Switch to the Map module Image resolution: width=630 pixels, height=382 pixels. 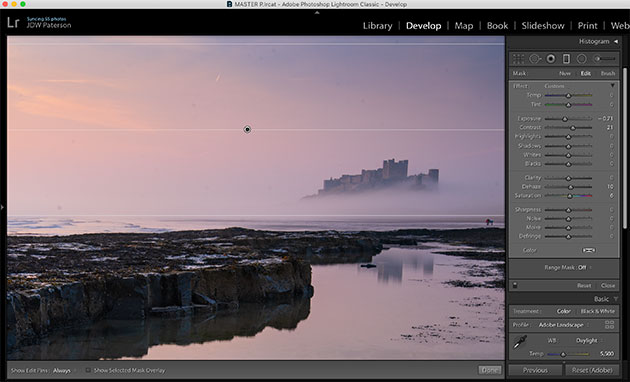coord(464,26)
